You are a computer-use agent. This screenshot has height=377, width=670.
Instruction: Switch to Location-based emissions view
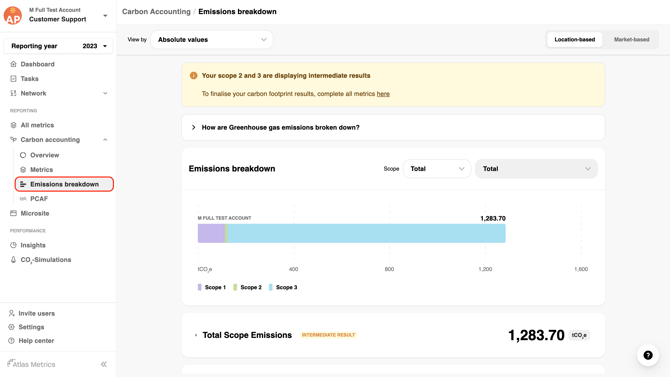[574, 39]
